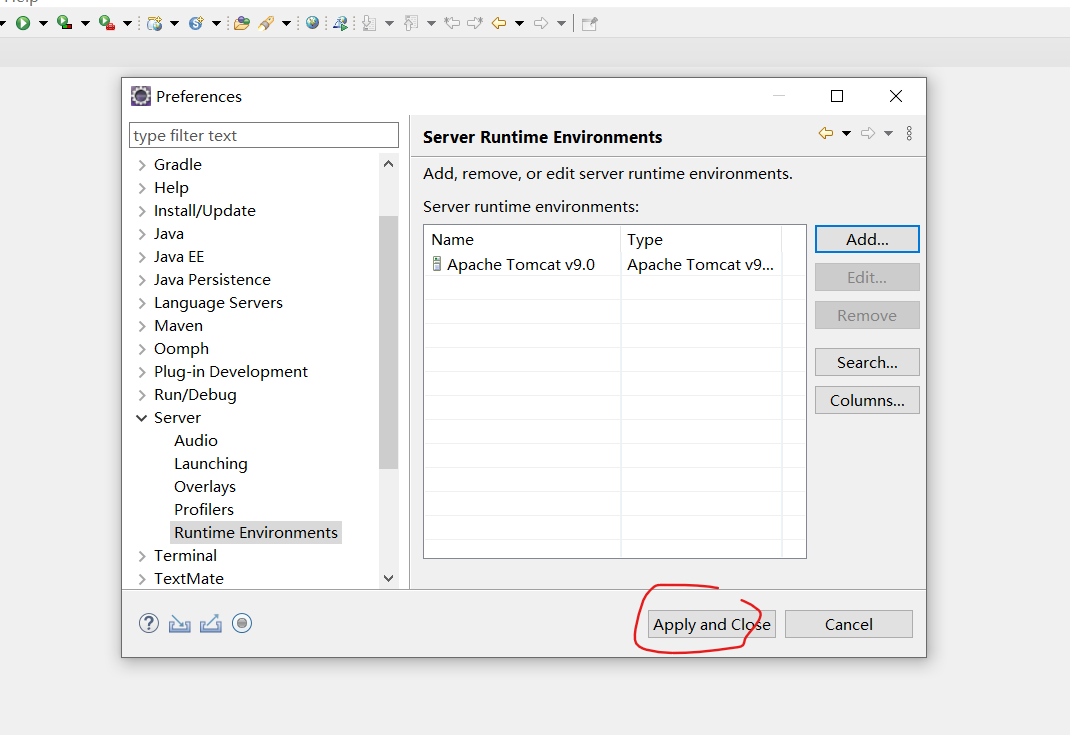Click the Run External Tools icon

coord(106,23)
